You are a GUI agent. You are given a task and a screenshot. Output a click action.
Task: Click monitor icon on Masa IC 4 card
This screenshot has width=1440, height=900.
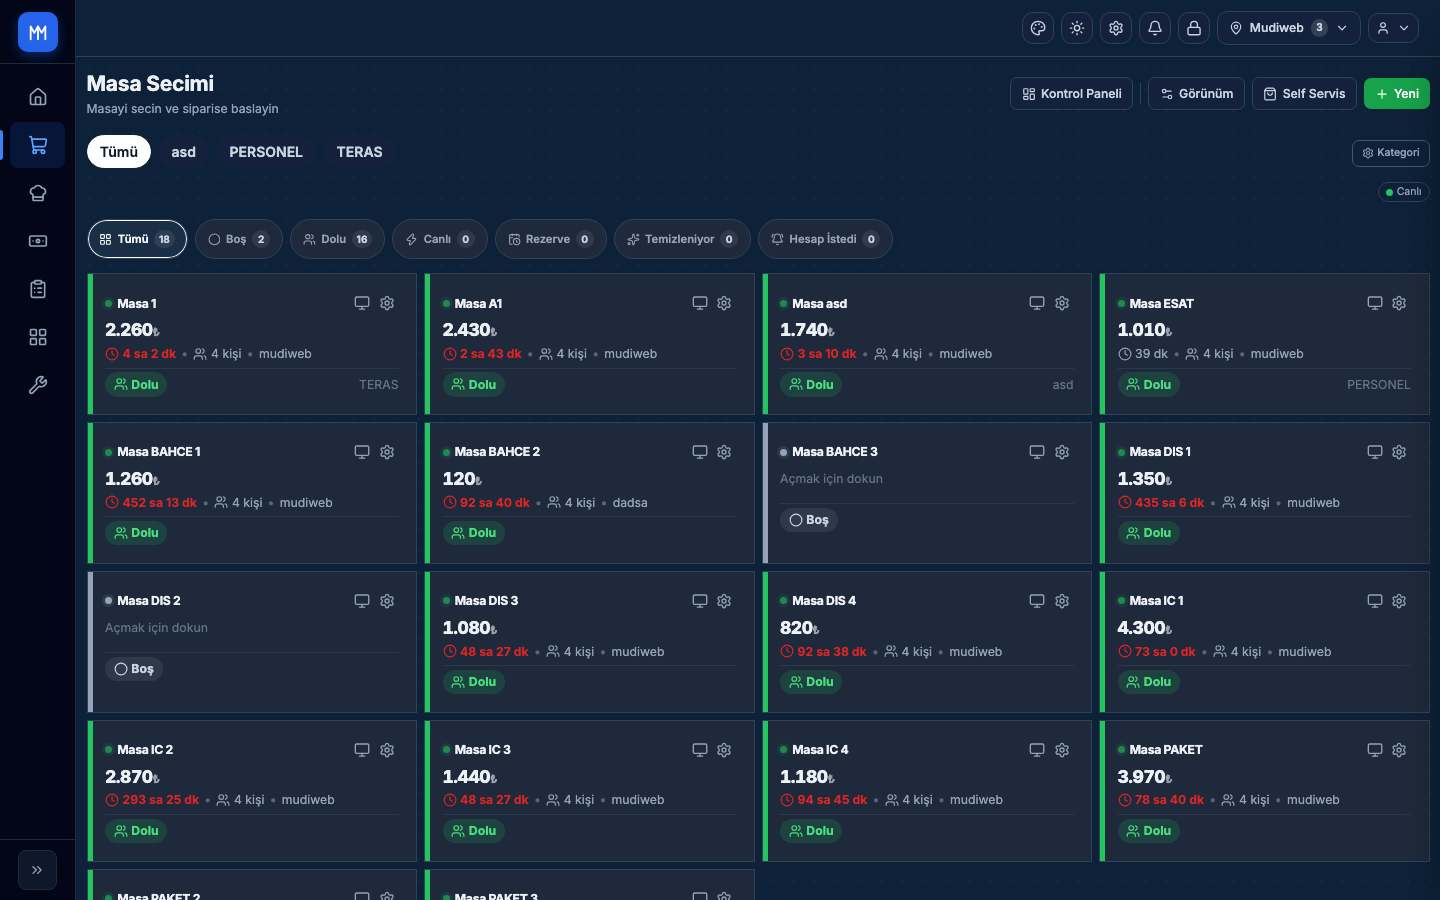1037,750
